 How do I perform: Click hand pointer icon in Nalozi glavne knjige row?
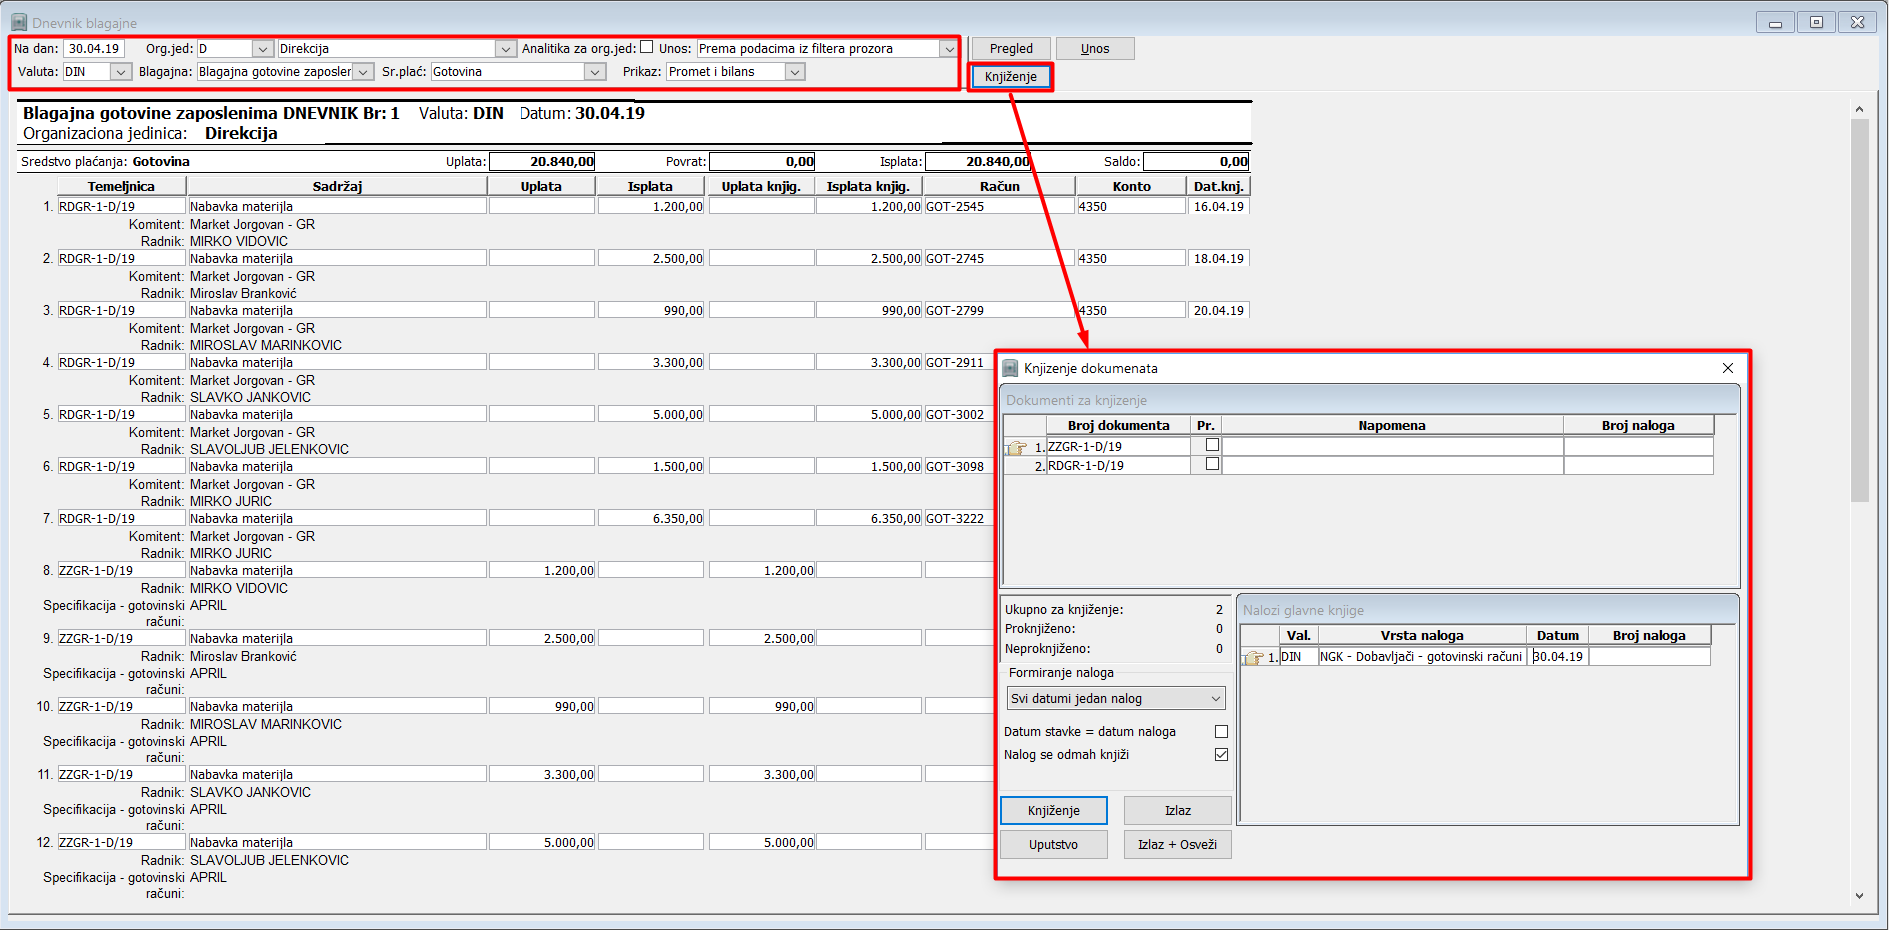click(x=1253, y=657)
